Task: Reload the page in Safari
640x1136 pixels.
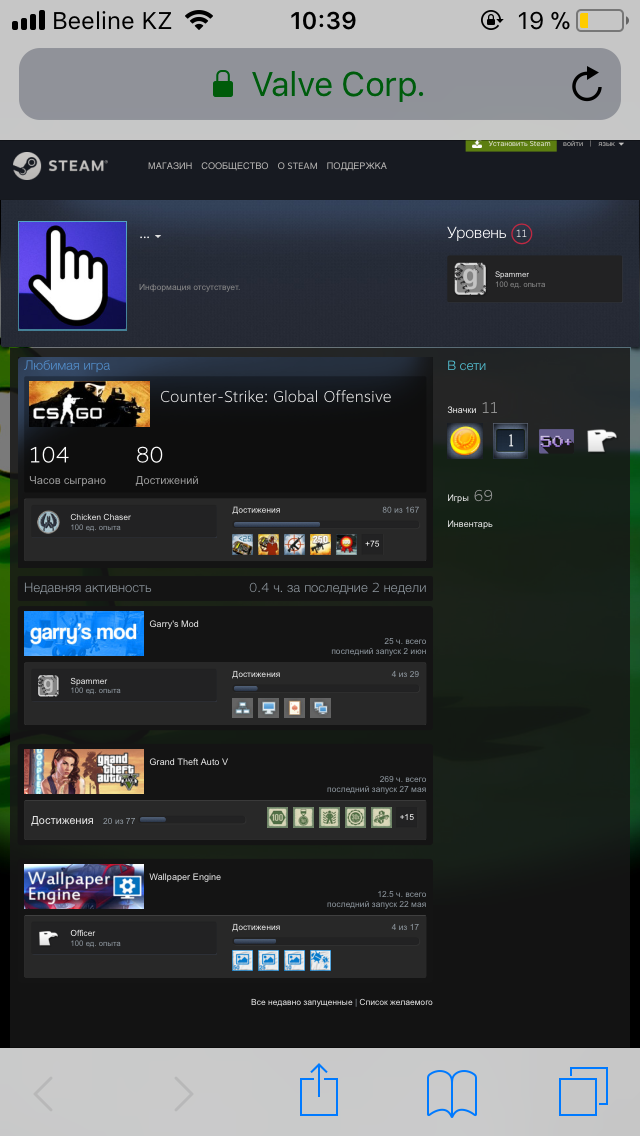Action: 586,84
